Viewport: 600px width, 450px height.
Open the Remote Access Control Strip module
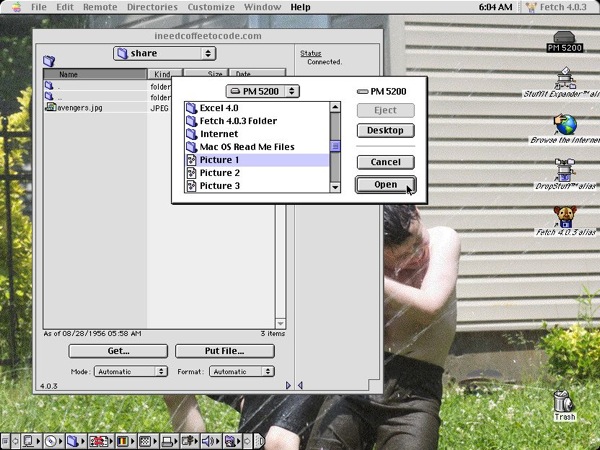coord(190,441)
